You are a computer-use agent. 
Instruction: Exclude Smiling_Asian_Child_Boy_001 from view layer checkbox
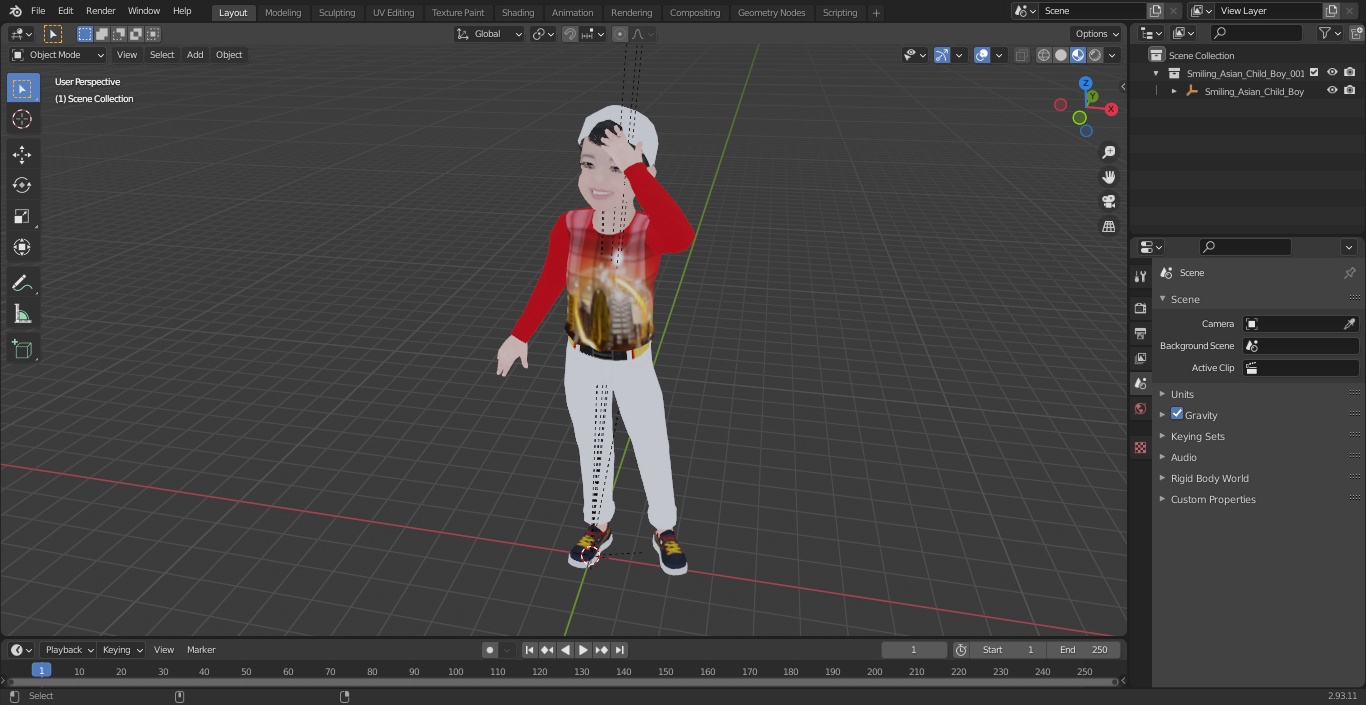tap(1314, 73)
